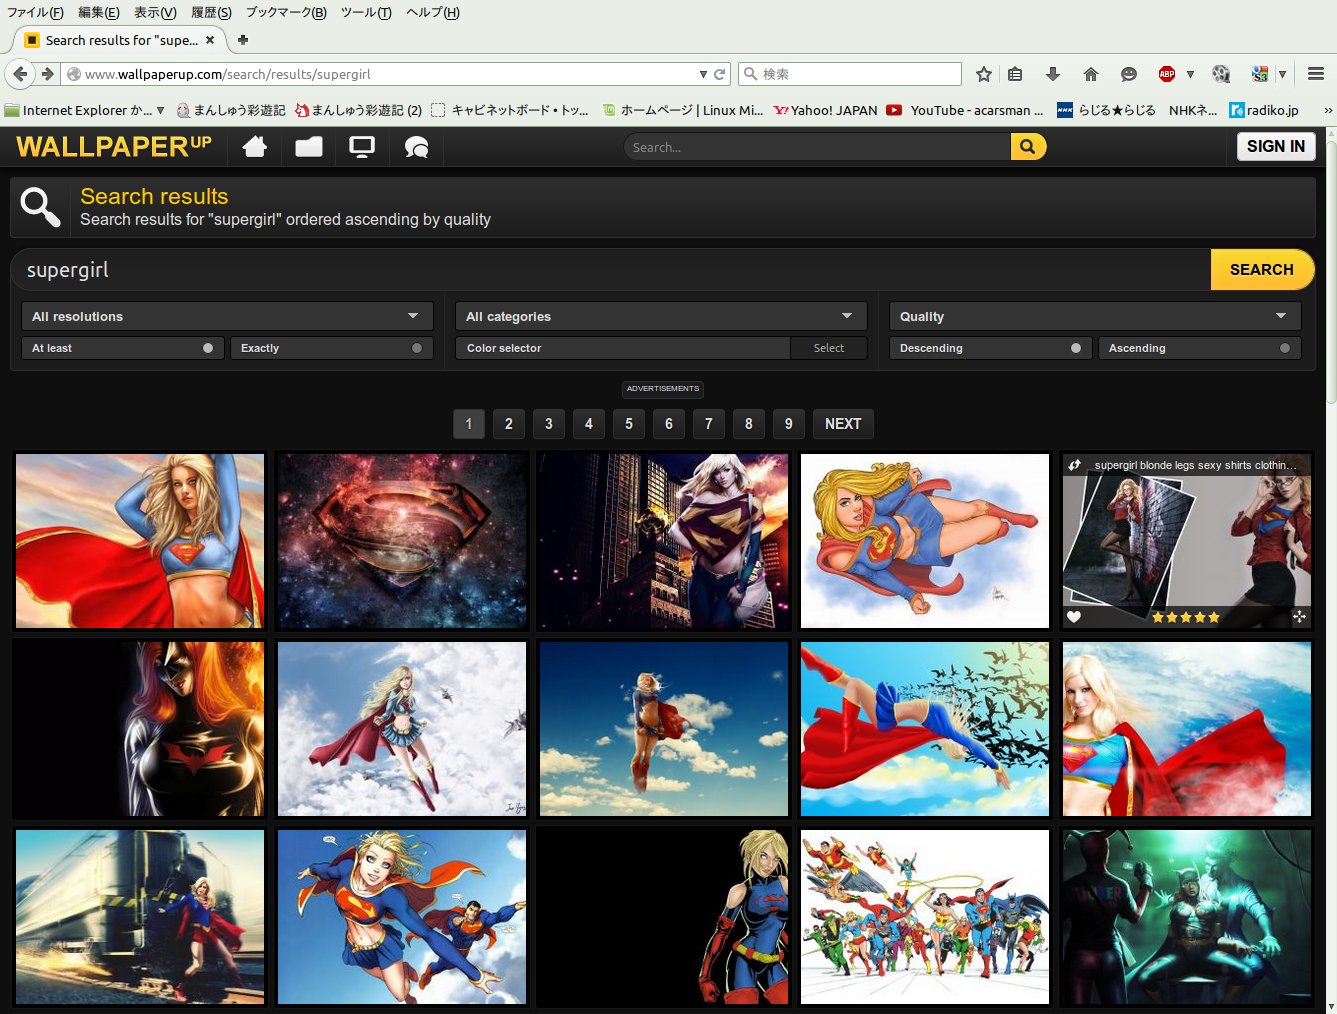The width and height of the screenshot is (1337, 1014).
Task: Open the Quality sort dropdown
Action: coord(1094,316)
